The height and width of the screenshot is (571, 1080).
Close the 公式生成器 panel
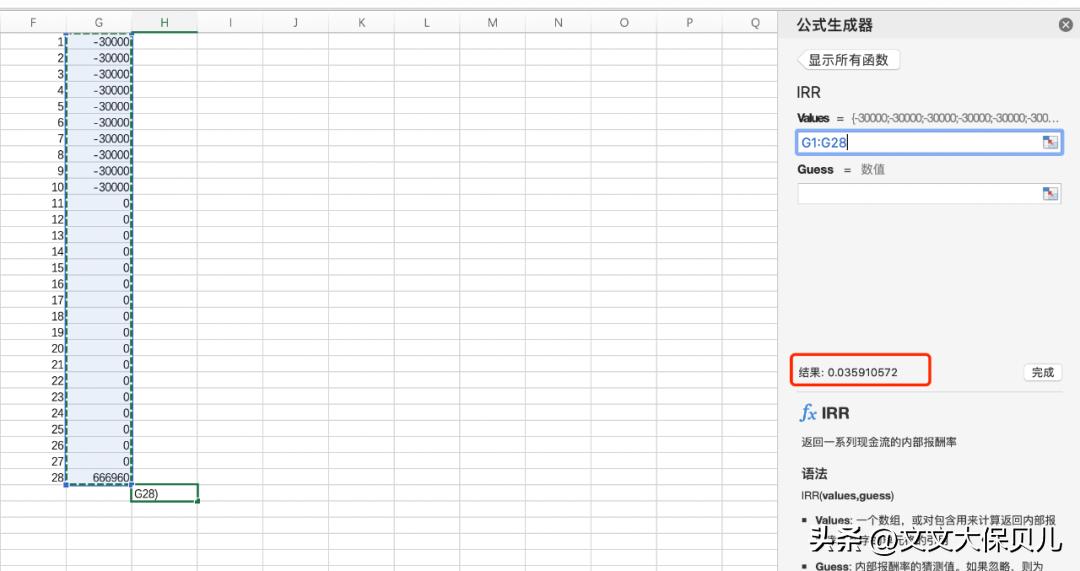pos(1066,25)
